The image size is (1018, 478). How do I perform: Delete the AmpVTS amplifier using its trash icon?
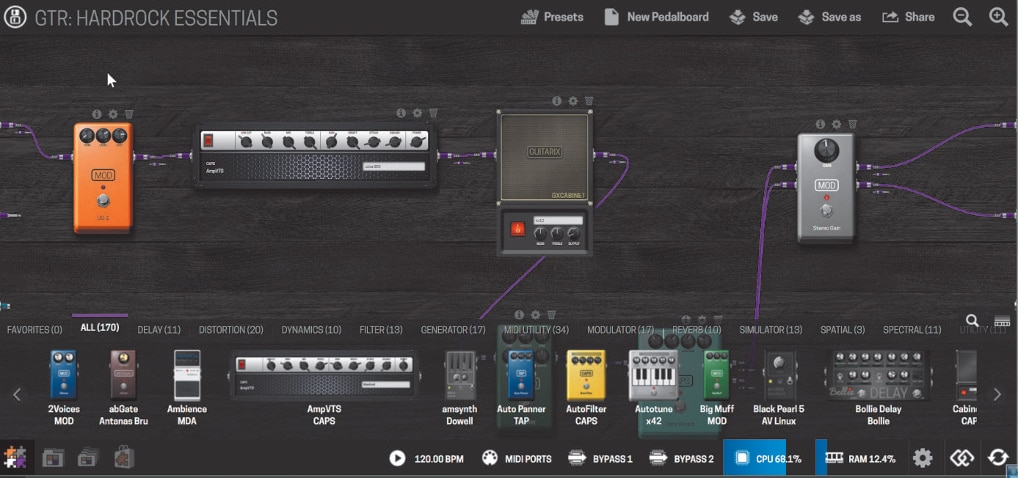coord(433,113)
